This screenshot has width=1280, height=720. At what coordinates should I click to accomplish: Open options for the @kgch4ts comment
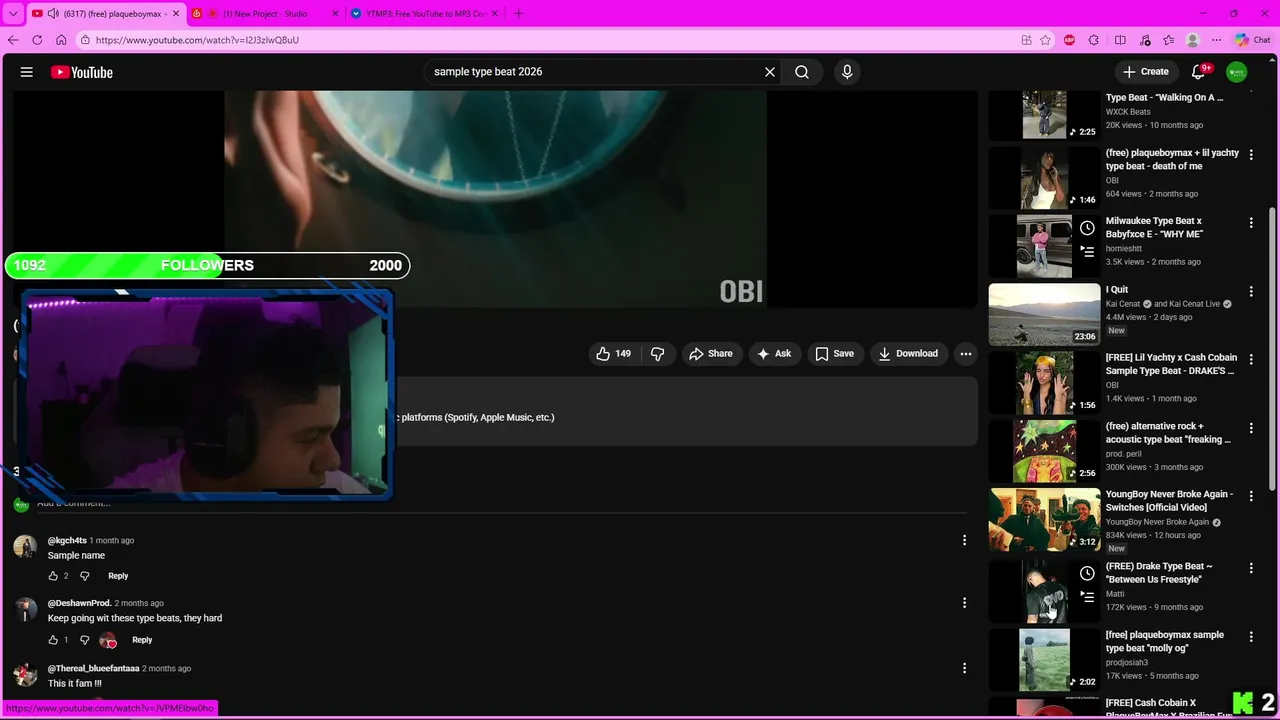click(964, 540)
